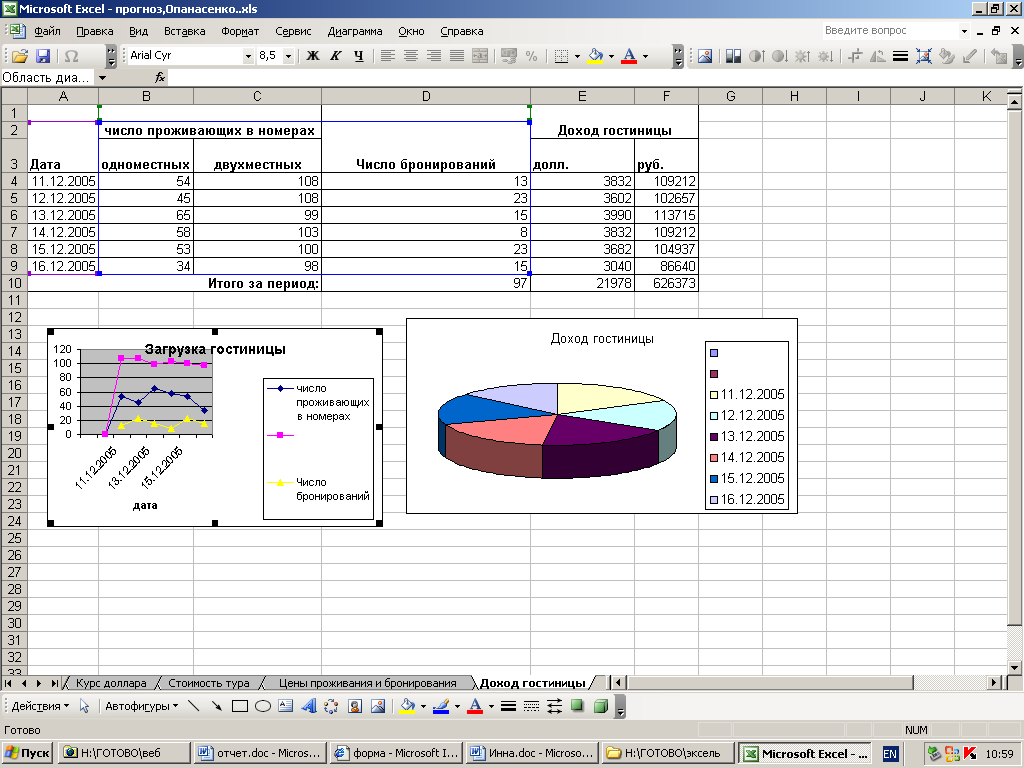Click the Line Style picture icon
1024x768 pixels.
(x=901, y=56)
